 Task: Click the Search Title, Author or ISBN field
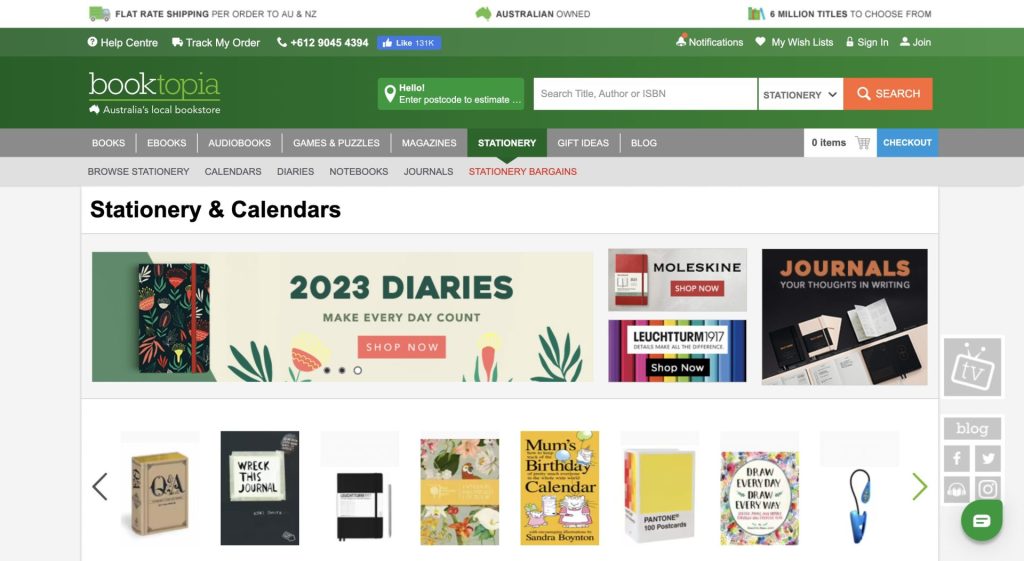tap(645, 94)
